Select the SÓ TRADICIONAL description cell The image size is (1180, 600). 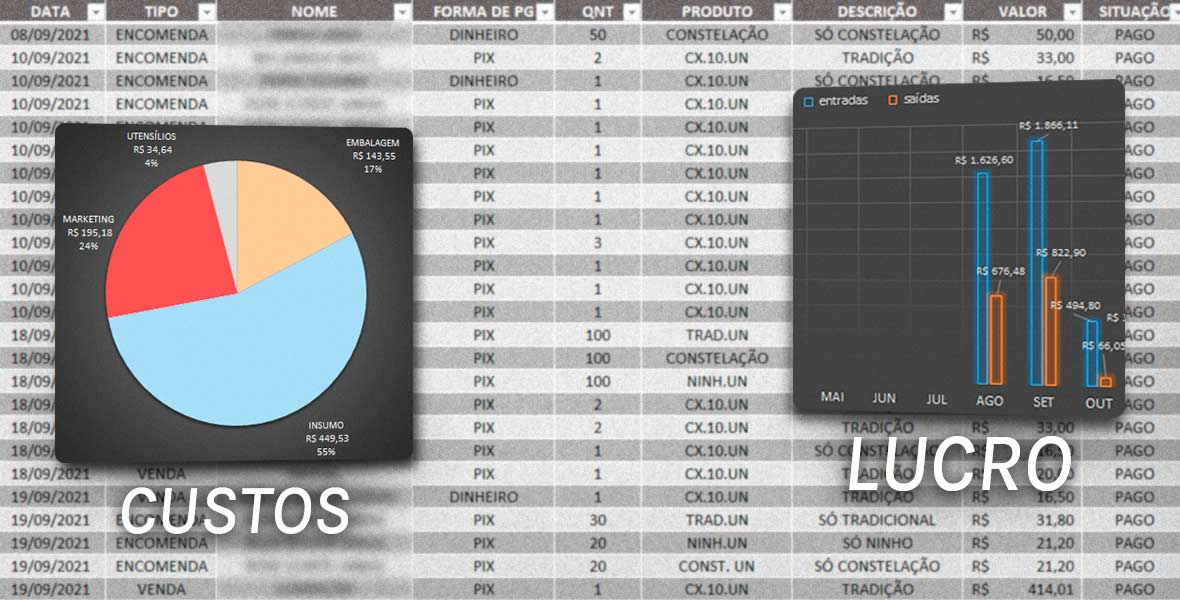pyautogui.click(x=876, y=520)
